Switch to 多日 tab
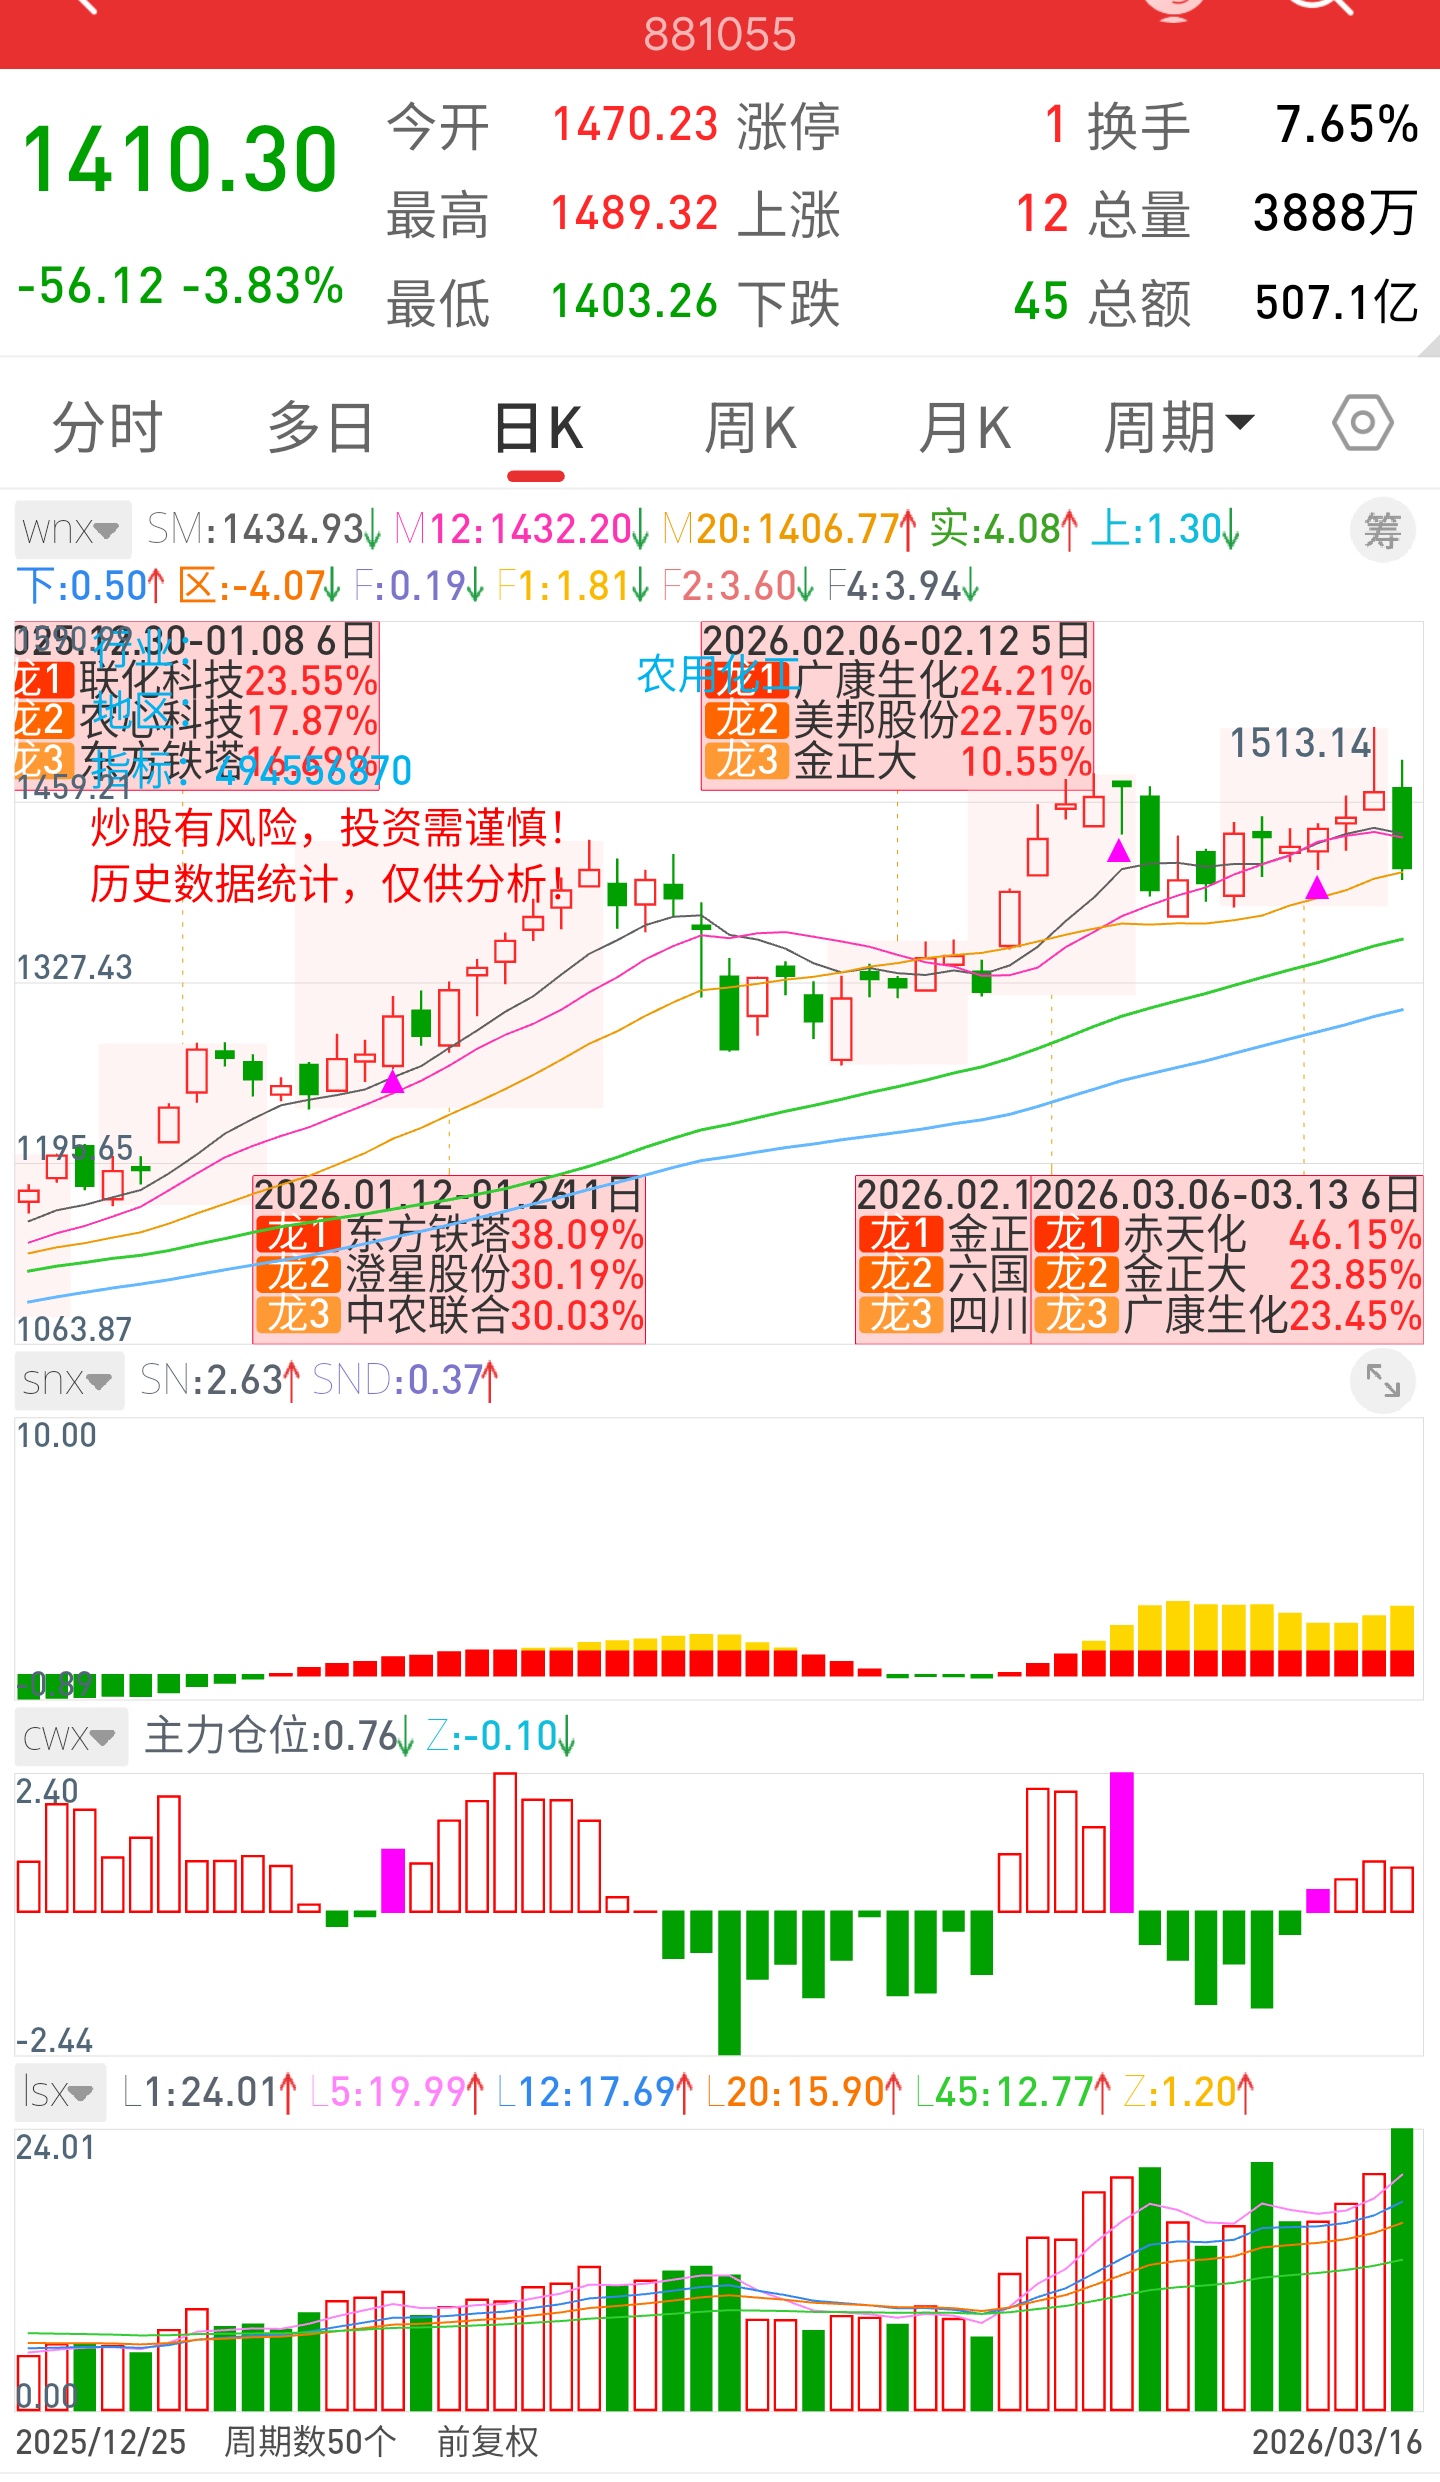 pos(320,427)
